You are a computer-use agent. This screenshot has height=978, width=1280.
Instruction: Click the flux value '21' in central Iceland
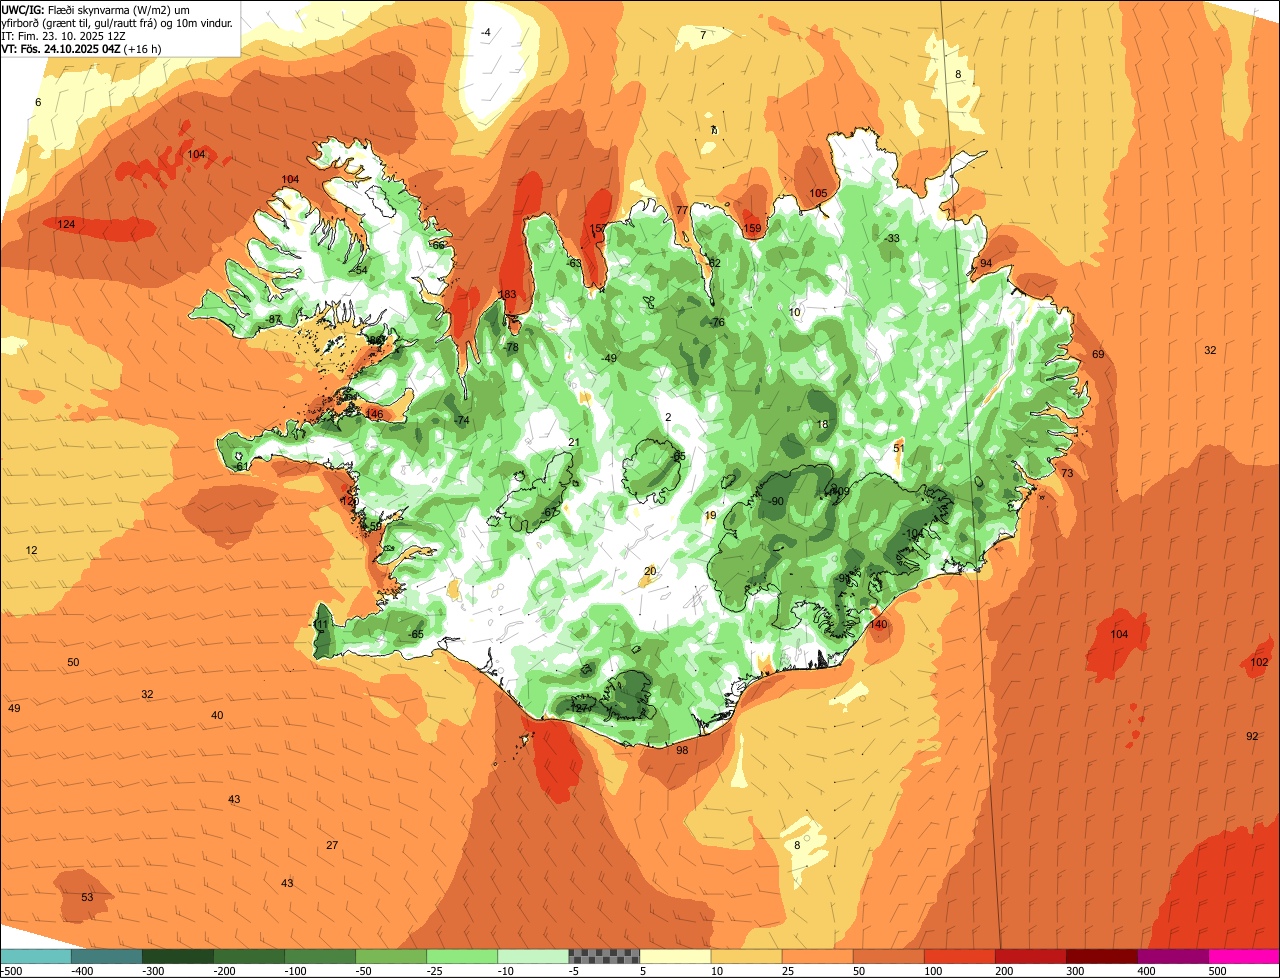(x=574, y=442)
